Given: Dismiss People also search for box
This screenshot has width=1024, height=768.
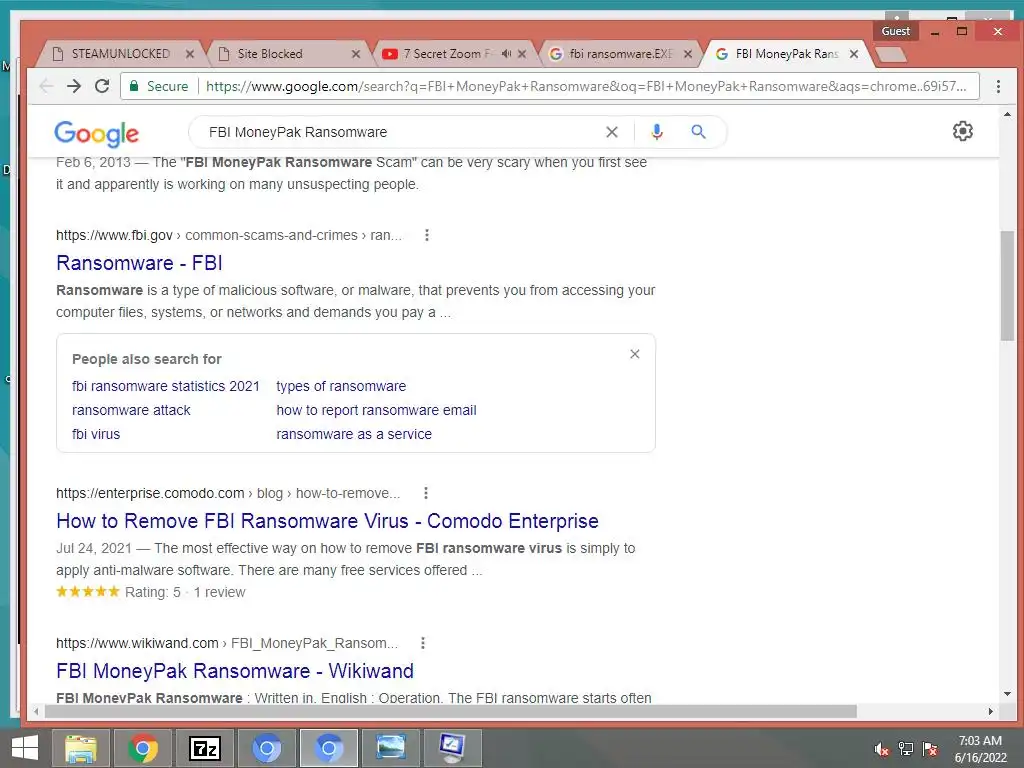Looking at the screenshot, I should pos(635,354).
